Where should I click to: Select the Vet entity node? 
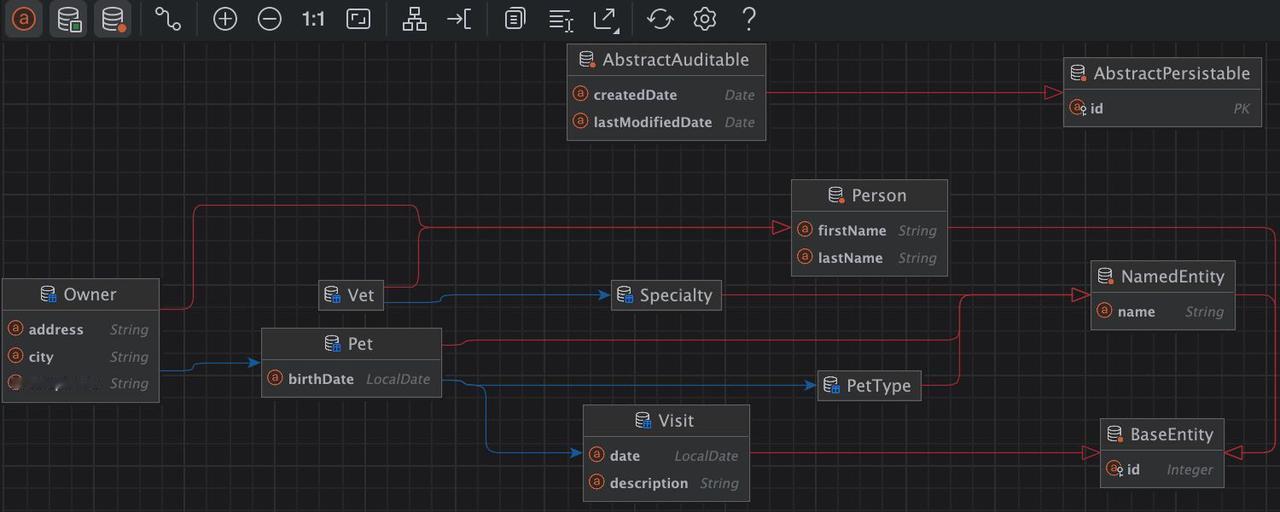click(x=351, y=295)
